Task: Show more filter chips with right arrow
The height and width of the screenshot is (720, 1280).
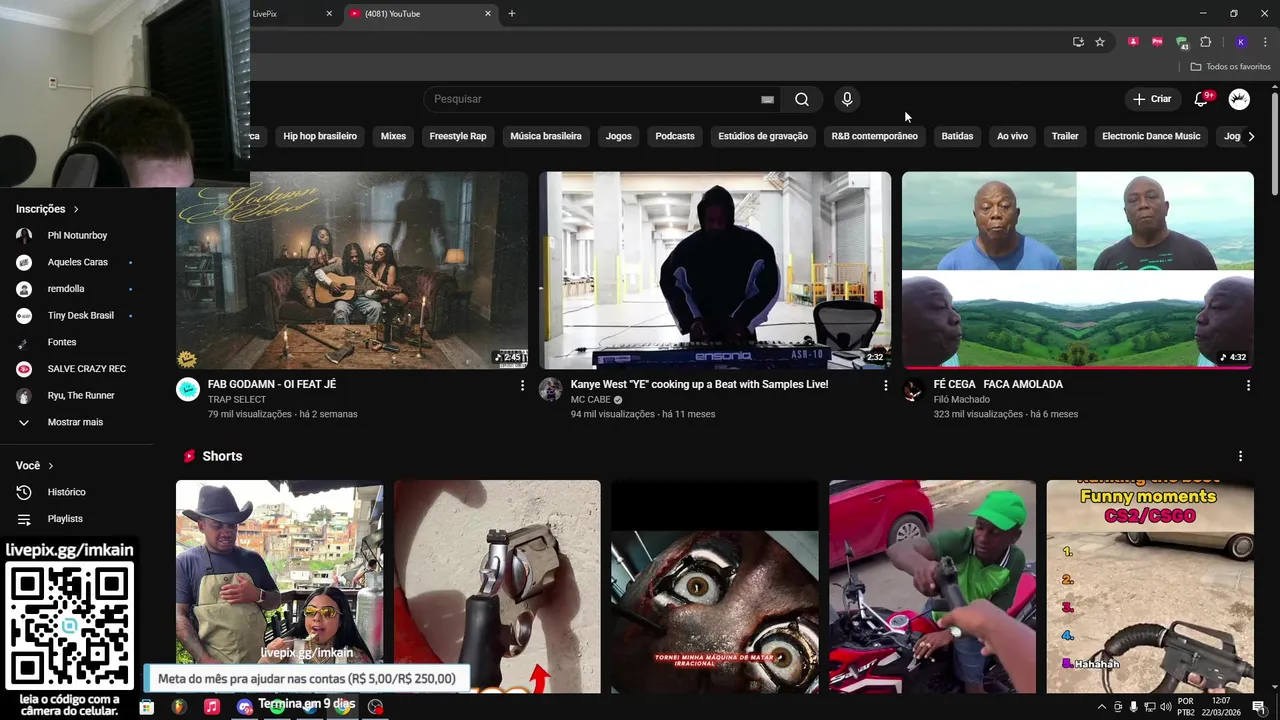Action: tap(1251, 136)
